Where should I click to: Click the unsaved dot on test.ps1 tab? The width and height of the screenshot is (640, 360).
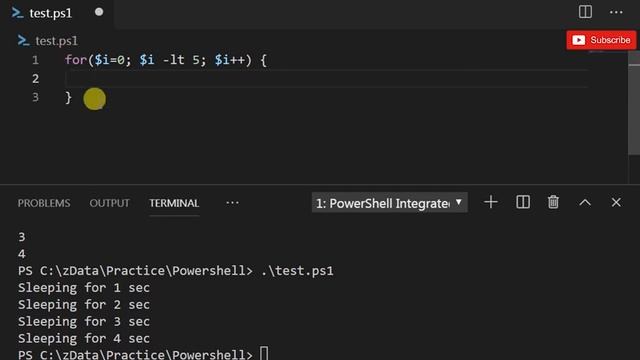99,12
